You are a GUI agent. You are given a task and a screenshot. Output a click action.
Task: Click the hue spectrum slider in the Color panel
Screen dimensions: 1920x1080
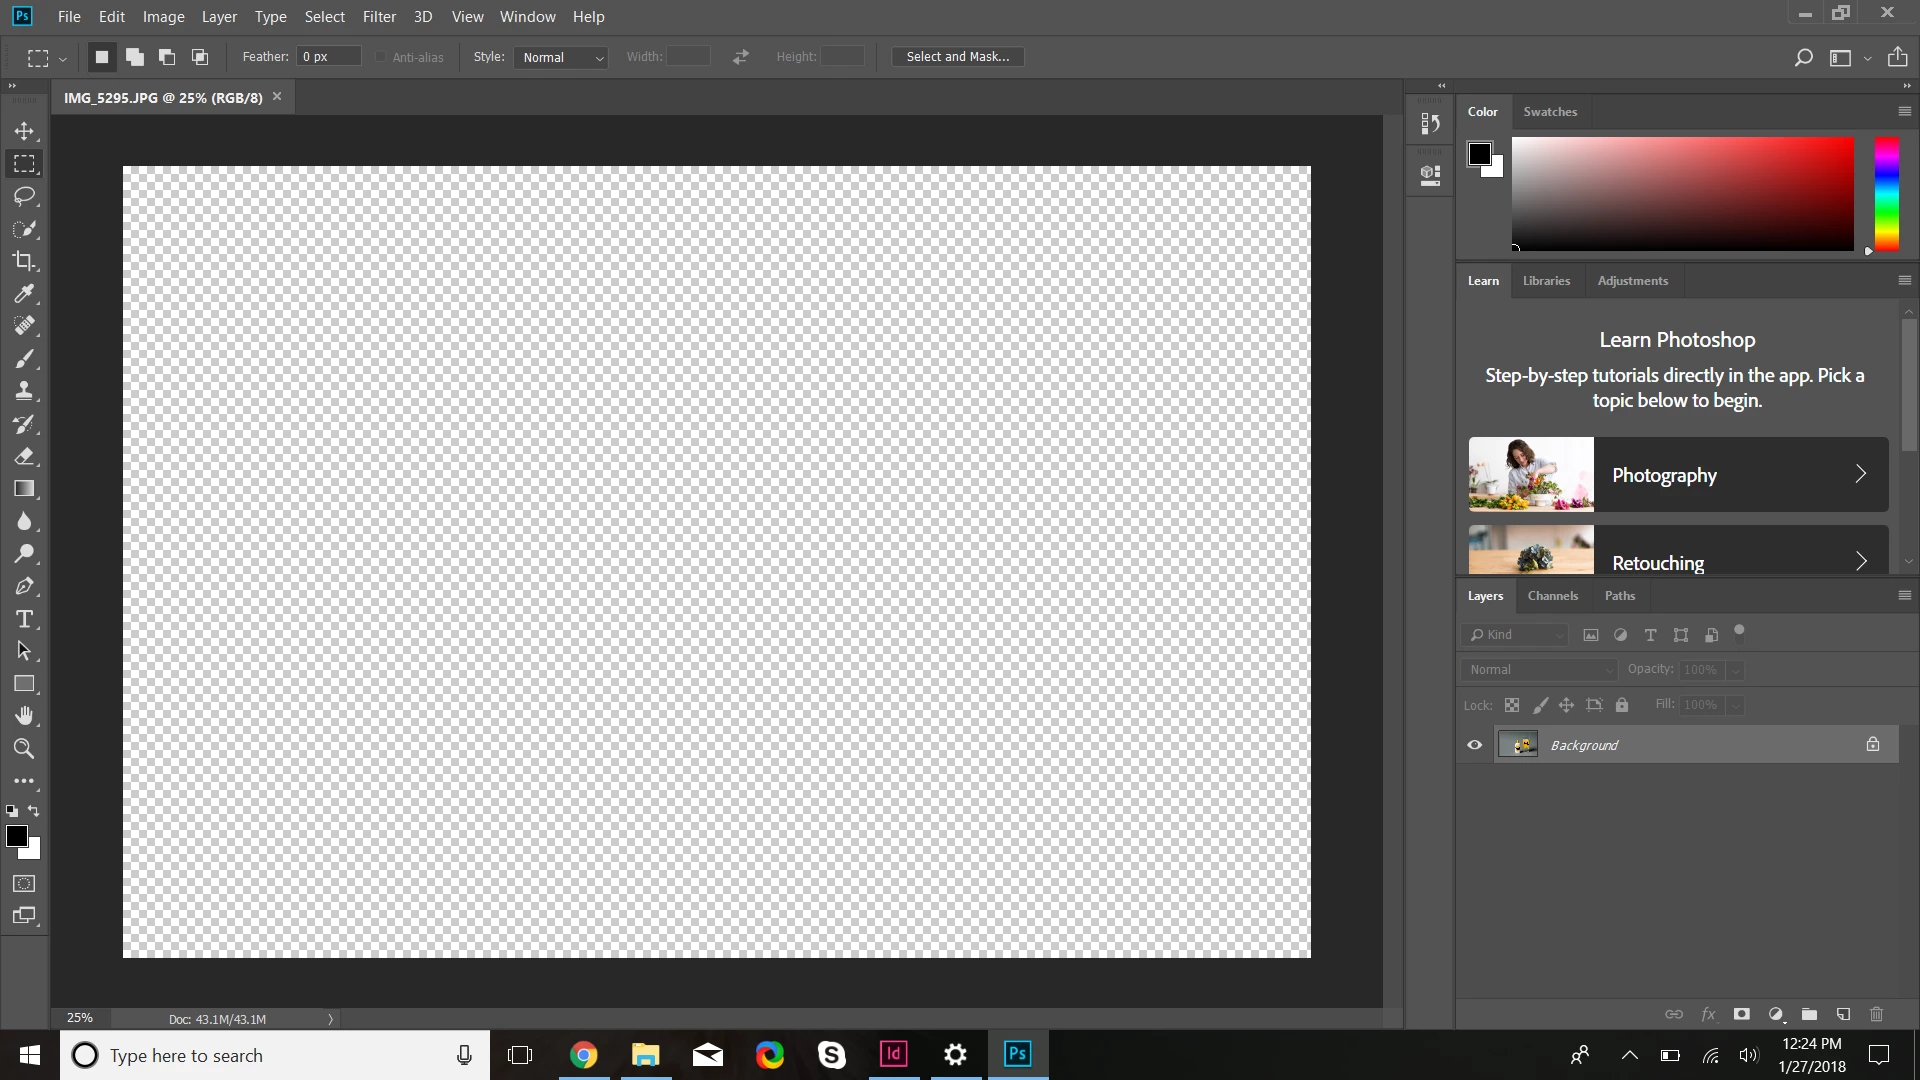point(1886,194)
